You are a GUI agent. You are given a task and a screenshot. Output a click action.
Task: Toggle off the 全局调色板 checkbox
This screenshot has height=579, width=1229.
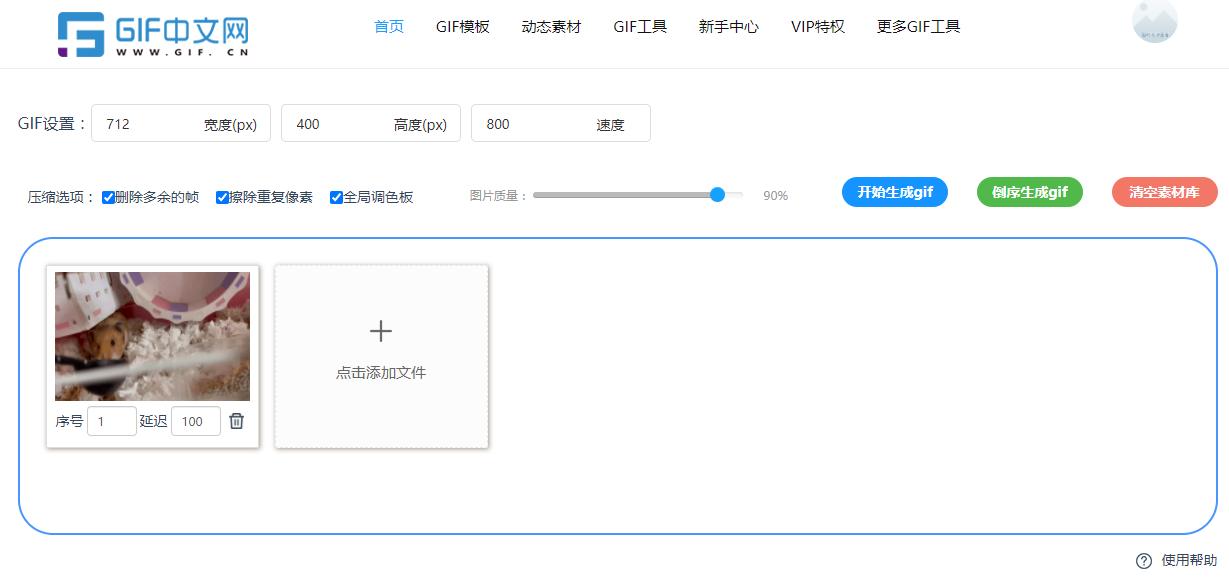(x=336, y=197)
